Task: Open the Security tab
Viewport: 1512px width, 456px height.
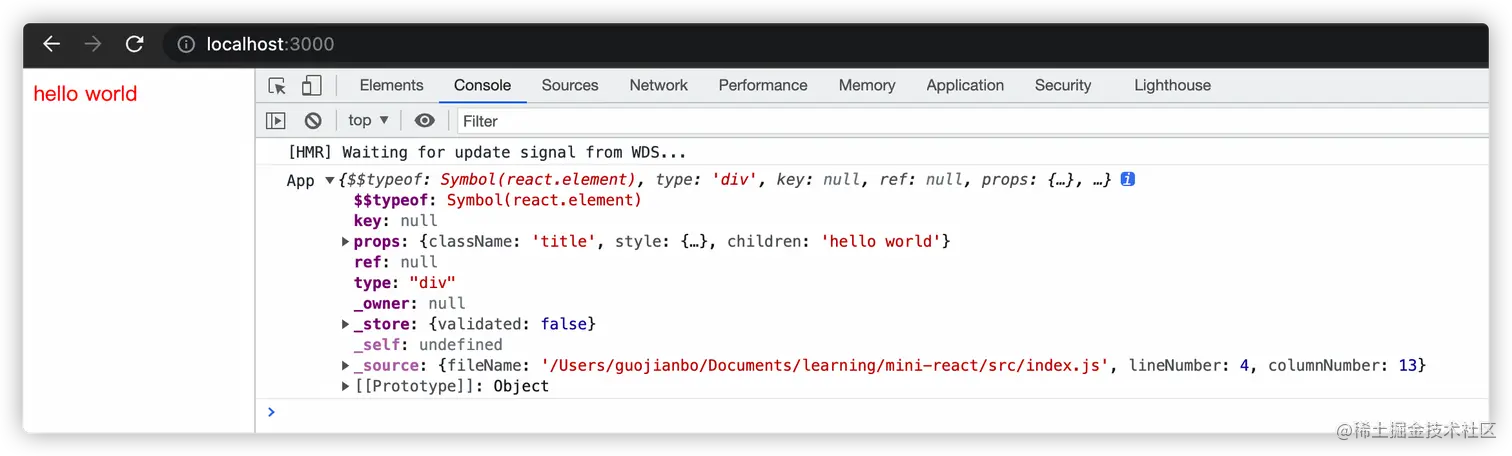Action: coord(1063,85)
